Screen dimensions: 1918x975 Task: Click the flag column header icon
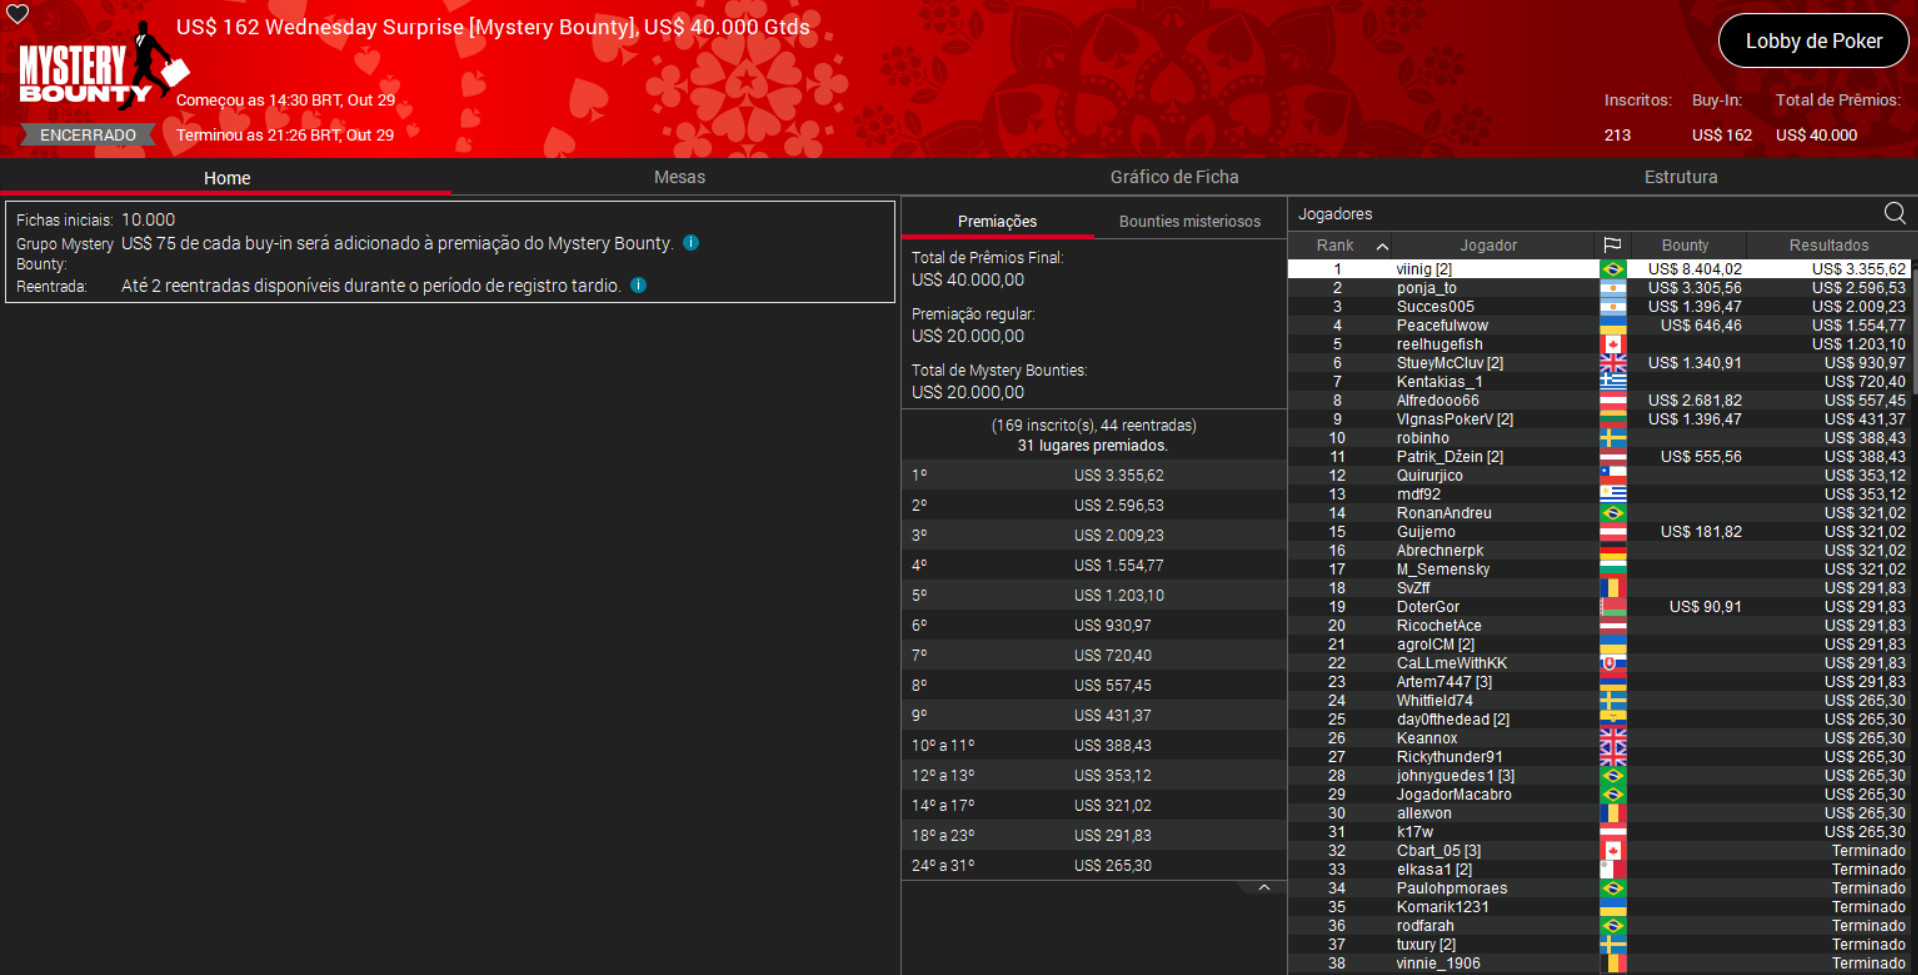coord(1613,244)
